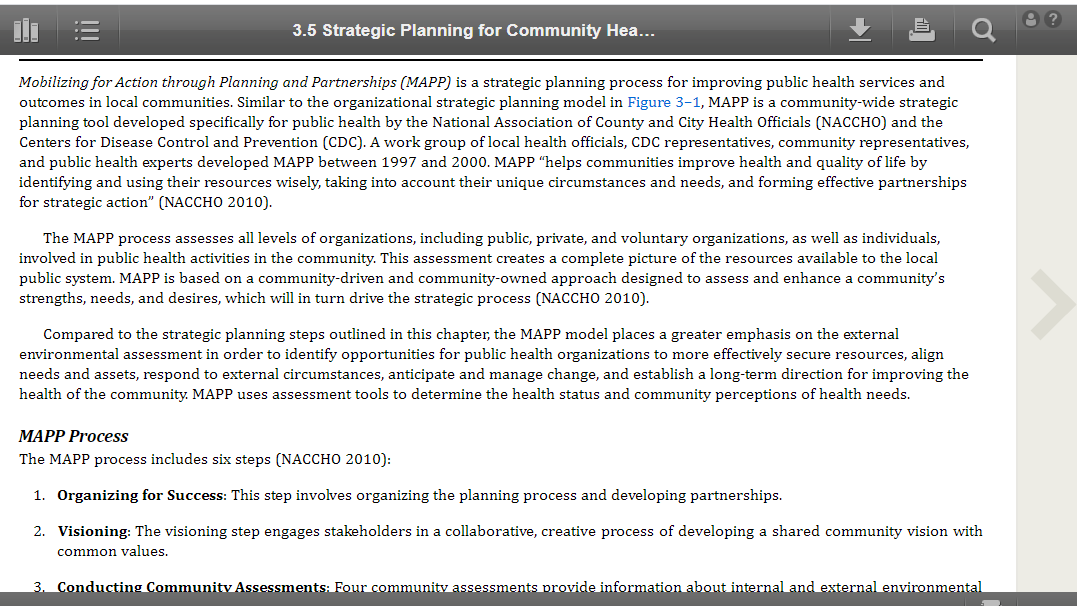Select the bold 'Organizing for Success' text

(141, 495)
